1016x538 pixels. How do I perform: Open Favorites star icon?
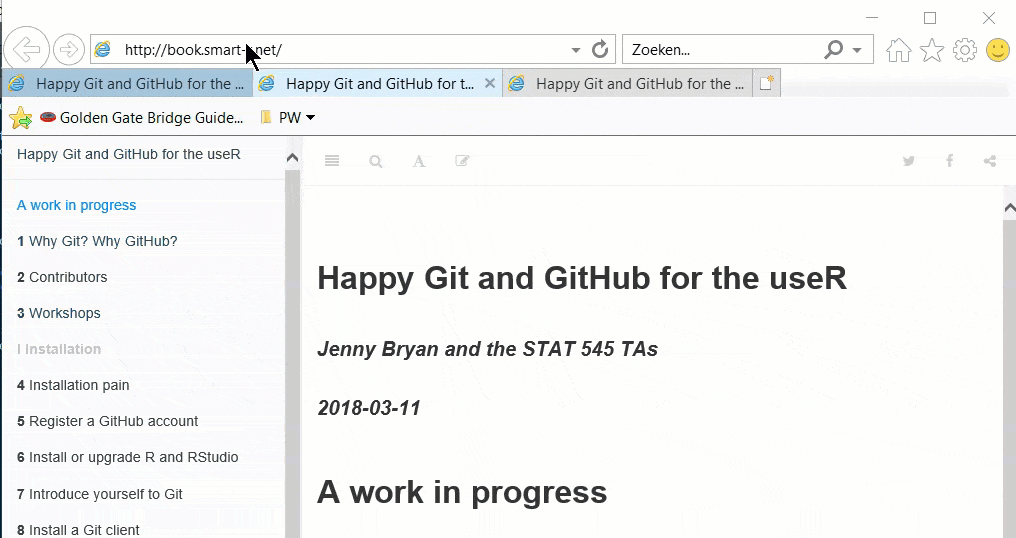pos(932,50)
